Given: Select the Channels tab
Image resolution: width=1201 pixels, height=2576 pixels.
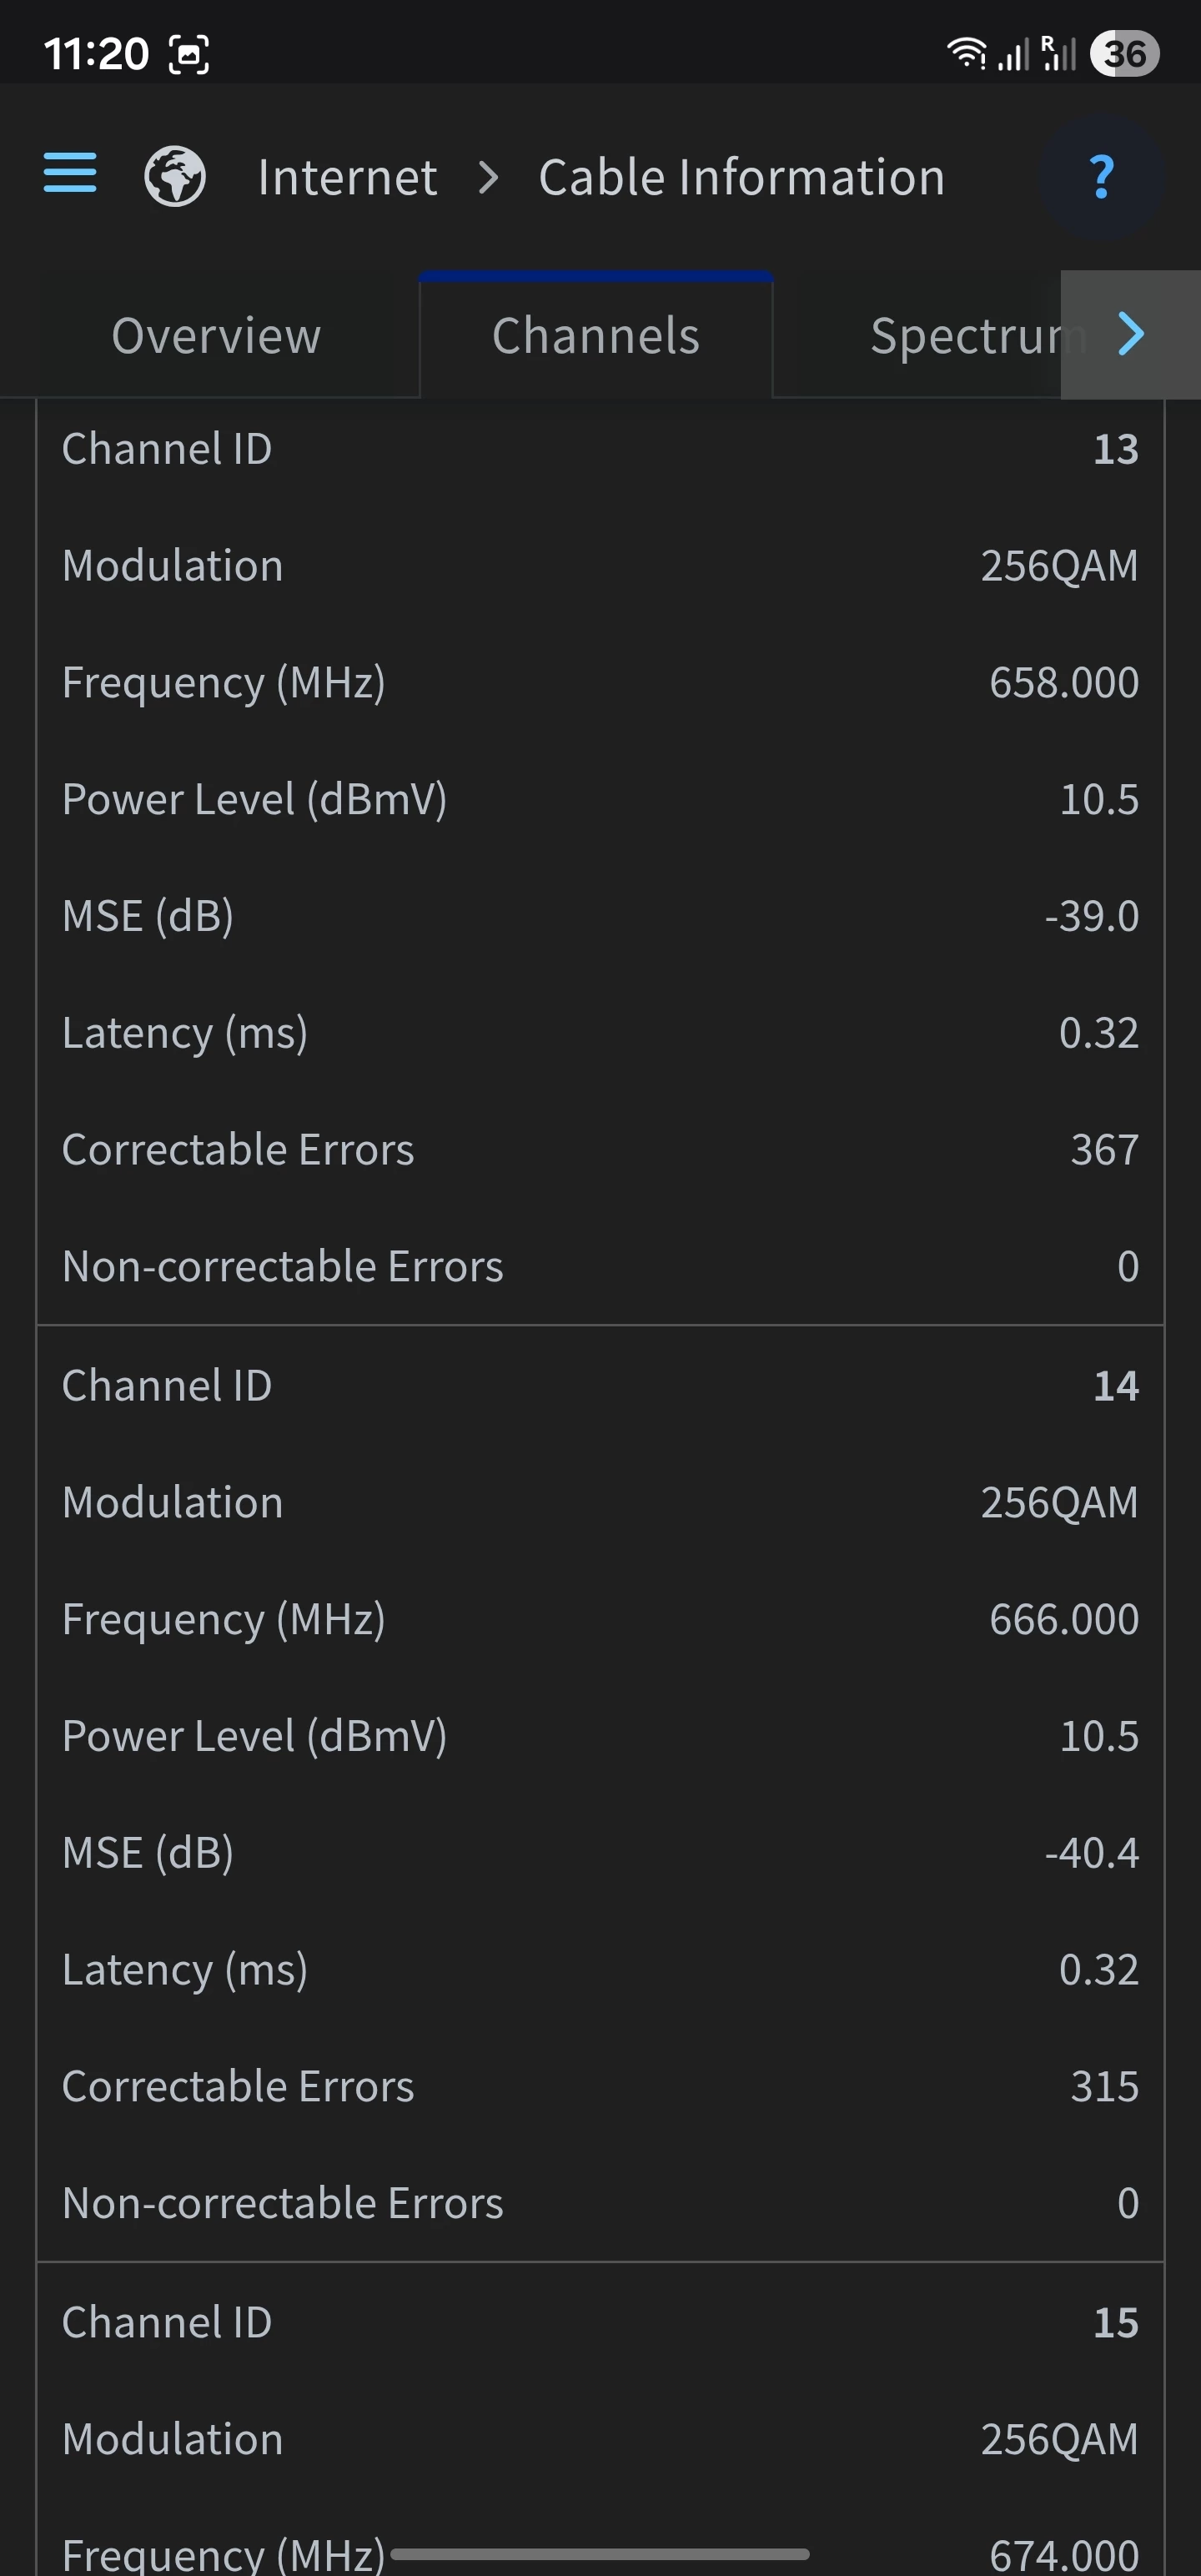Looking at the screenshot, I should click(x=596, y=336).
